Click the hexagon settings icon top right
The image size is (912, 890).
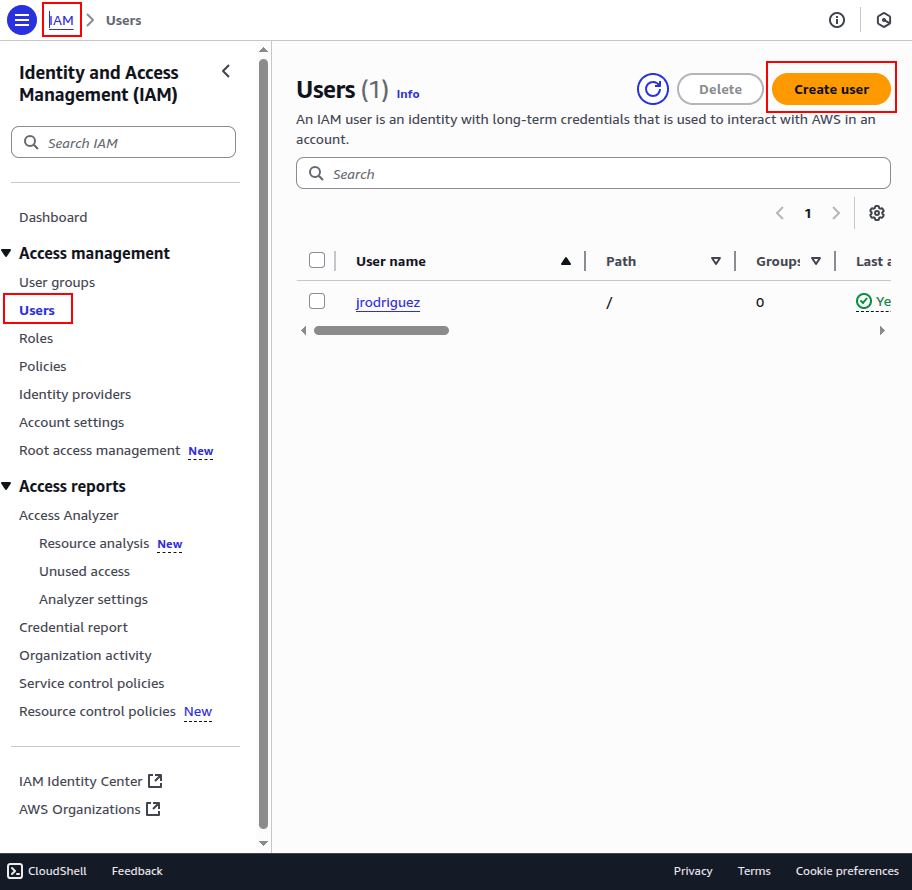[x=884, y=20]
